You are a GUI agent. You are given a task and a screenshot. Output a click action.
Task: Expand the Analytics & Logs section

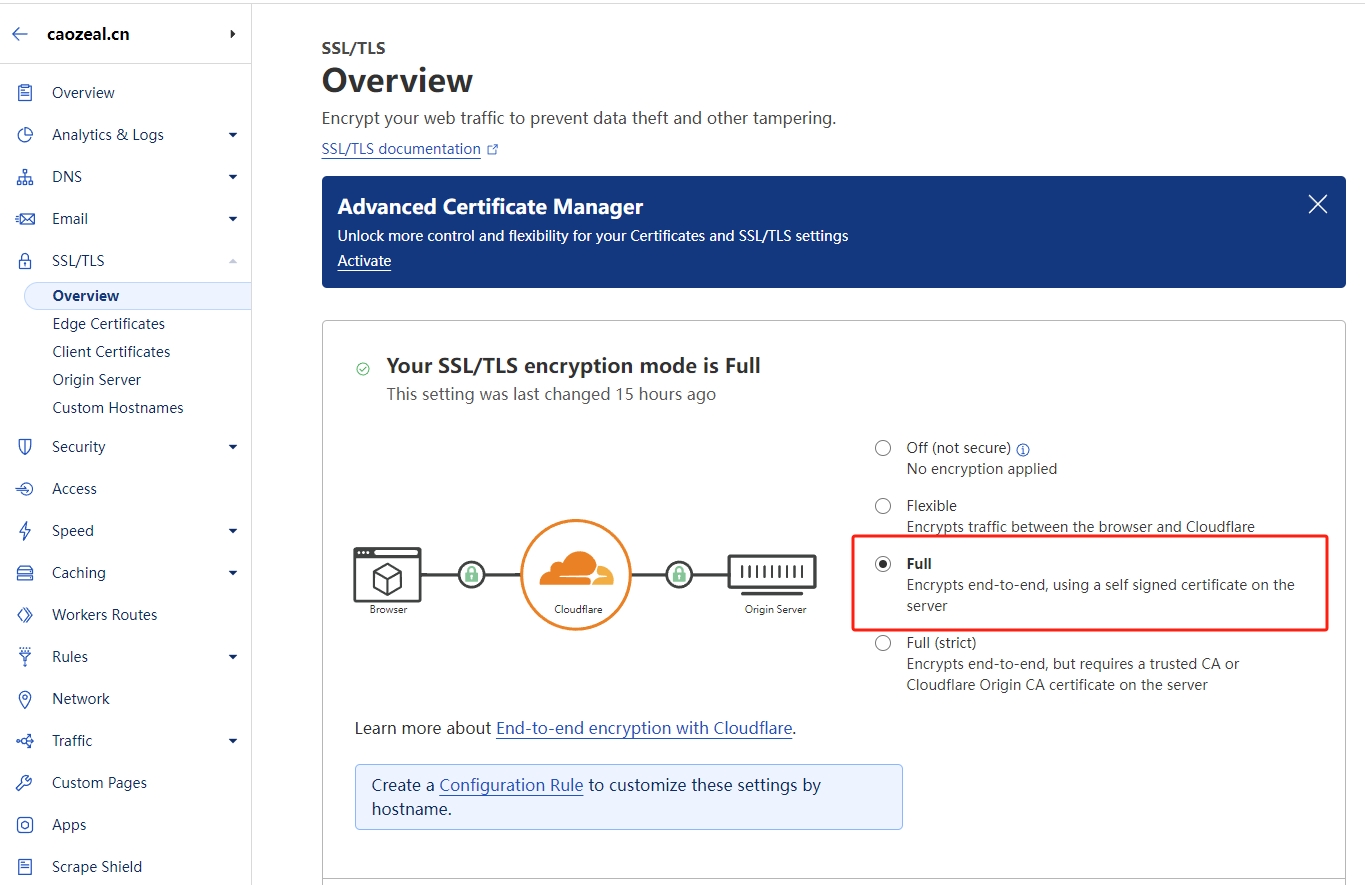click(232, 134)
